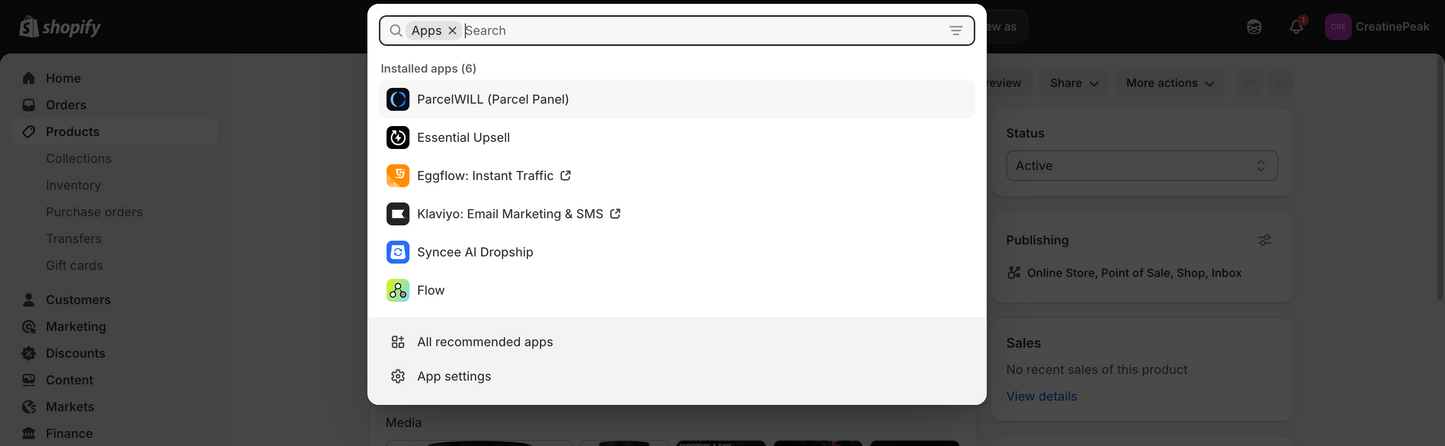Open the Essential Upsell app icon

click(398, 137)
